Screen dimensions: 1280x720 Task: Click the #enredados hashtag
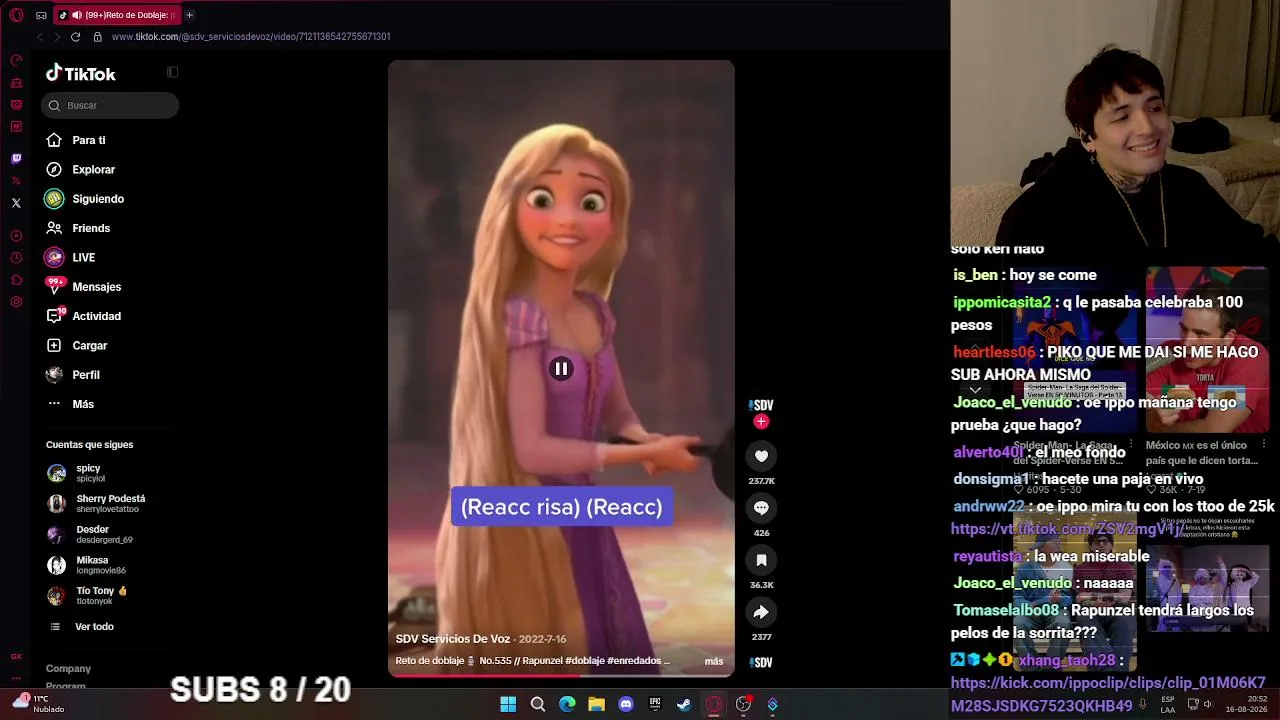point(634,661)
